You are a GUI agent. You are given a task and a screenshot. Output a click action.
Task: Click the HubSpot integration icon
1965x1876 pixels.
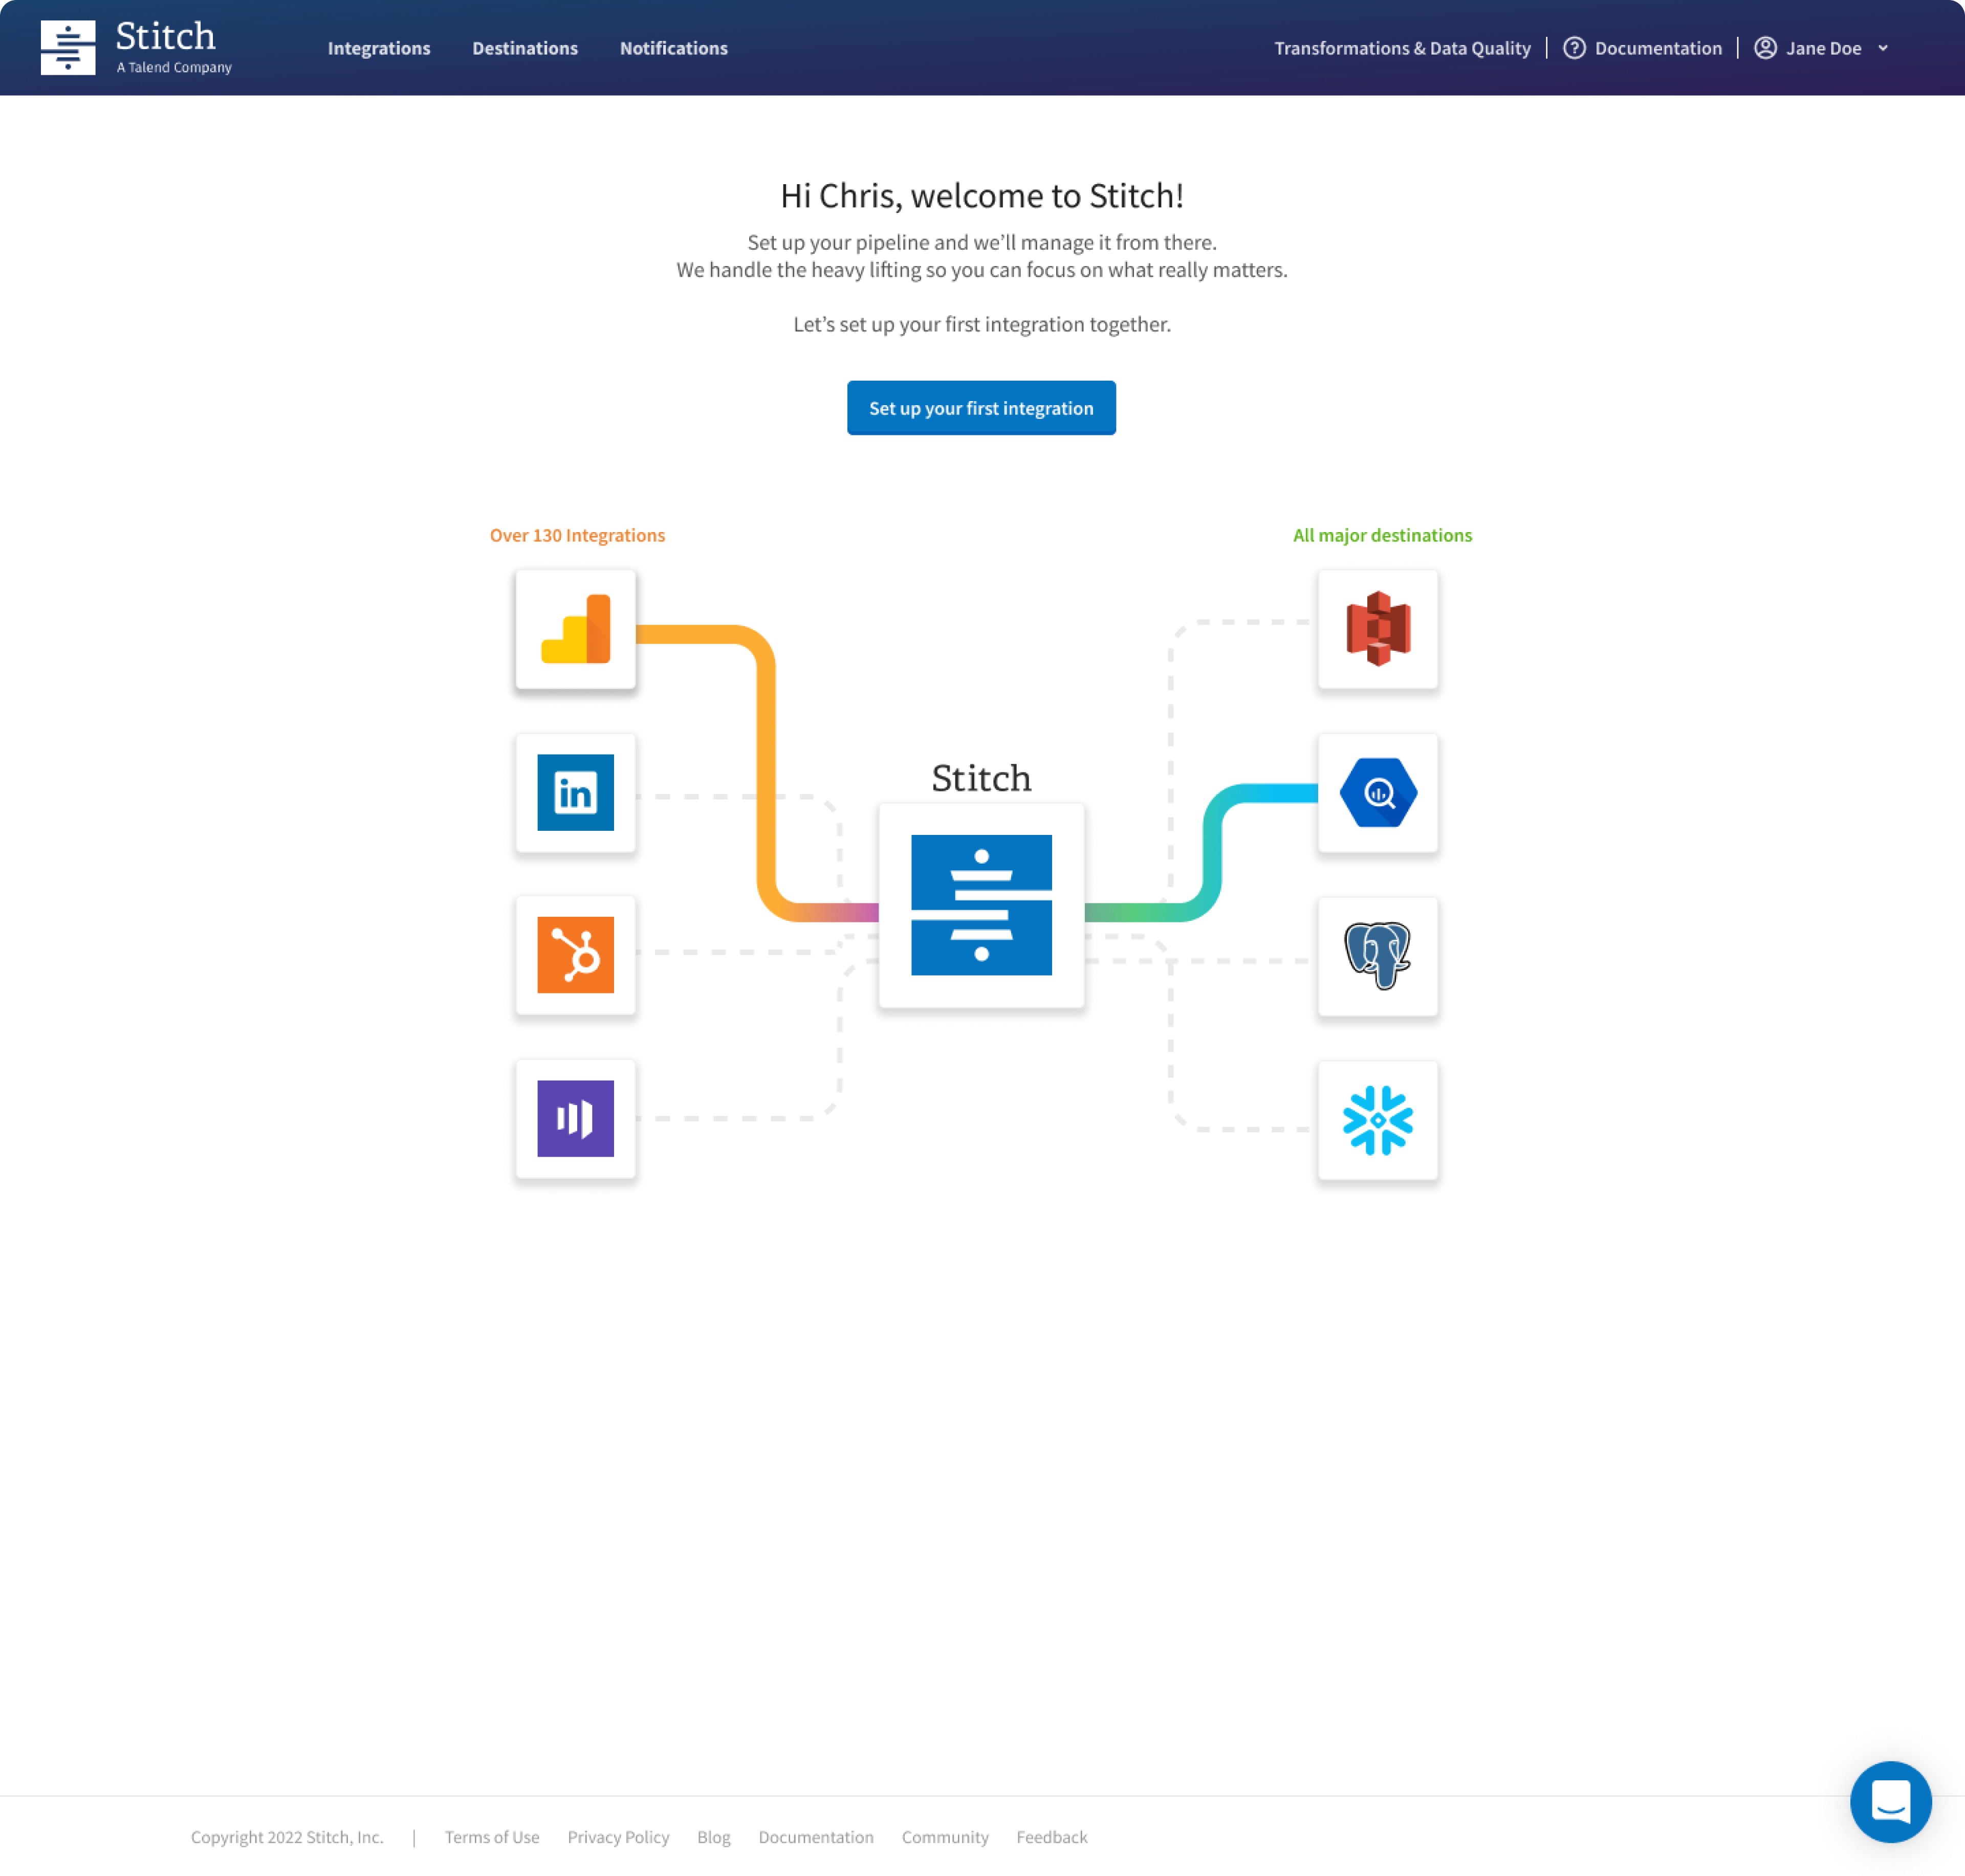click(x=575, y=955)
